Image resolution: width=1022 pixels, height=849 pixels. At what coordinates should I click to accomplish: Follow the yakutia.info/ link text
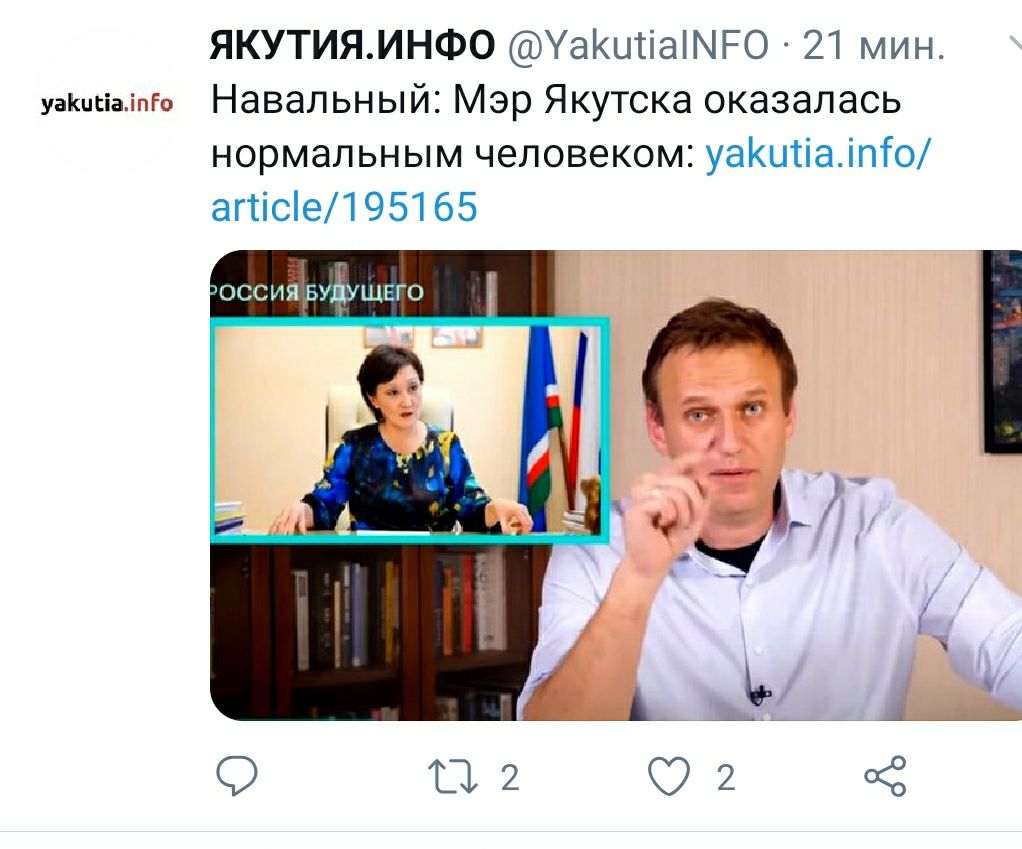(x=819, y=154)
